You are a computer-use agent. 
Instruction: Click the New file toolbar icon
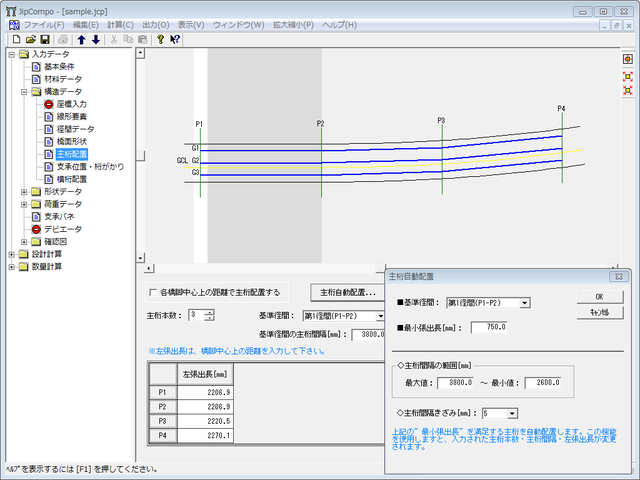(x=17, y=39)
